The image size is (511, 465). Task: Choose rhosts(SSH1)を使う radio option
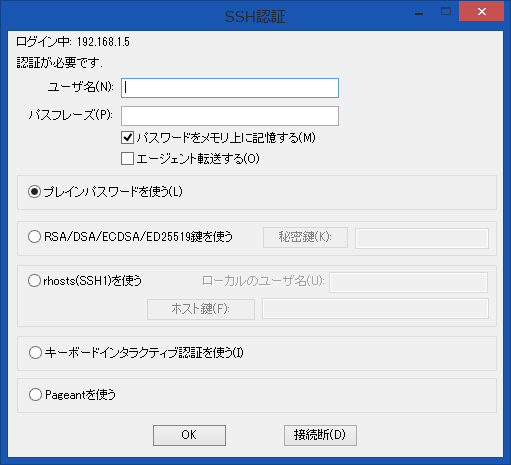click(x=35, y=281)
